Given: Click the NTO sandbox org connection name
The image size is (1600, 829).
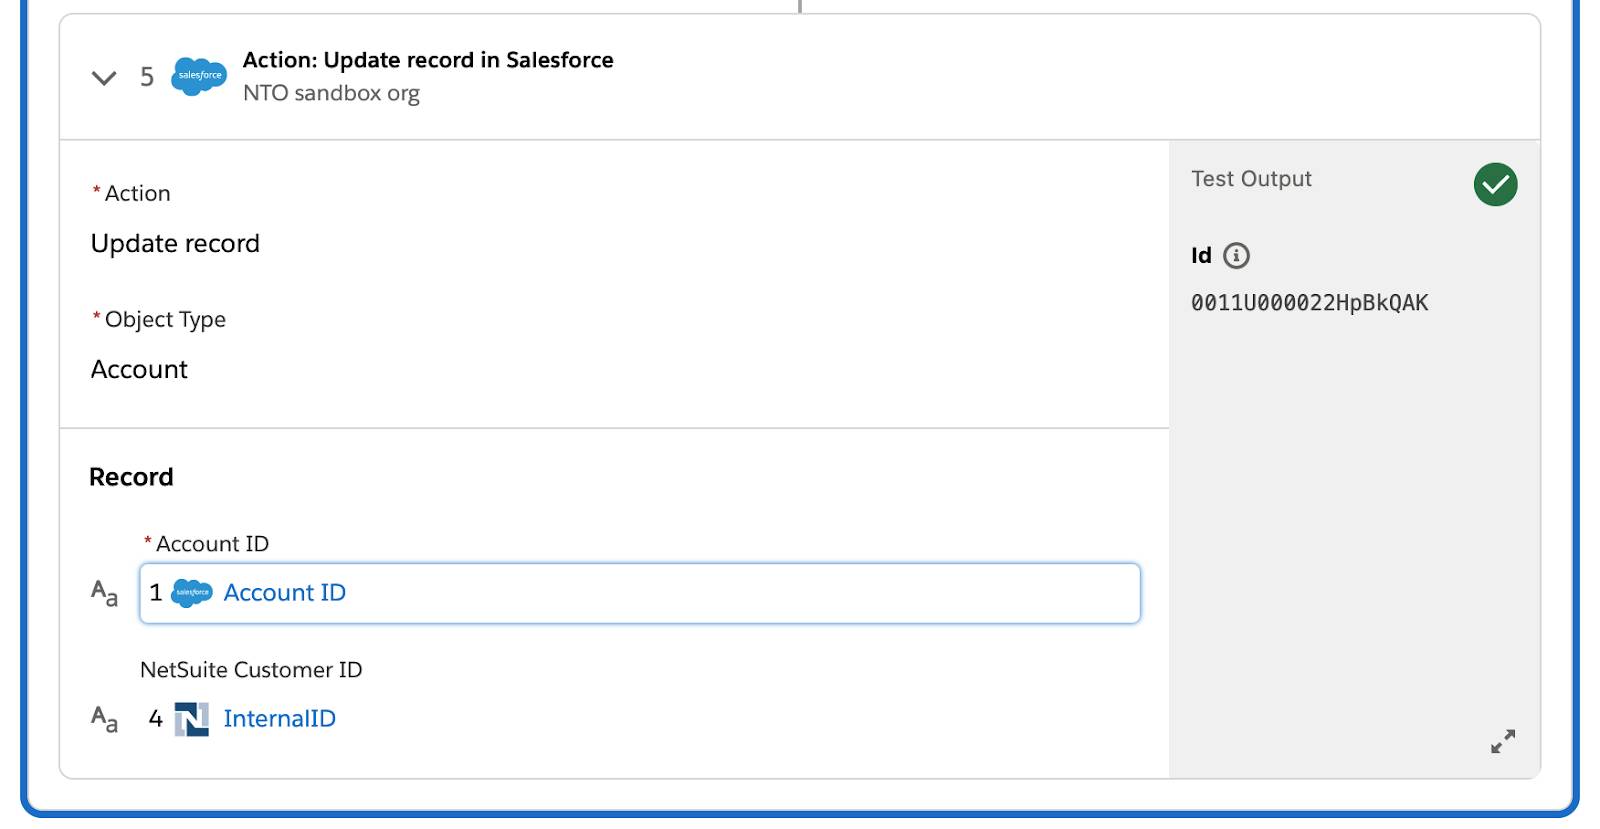Looking at the screenshot, I should [331, 93].
